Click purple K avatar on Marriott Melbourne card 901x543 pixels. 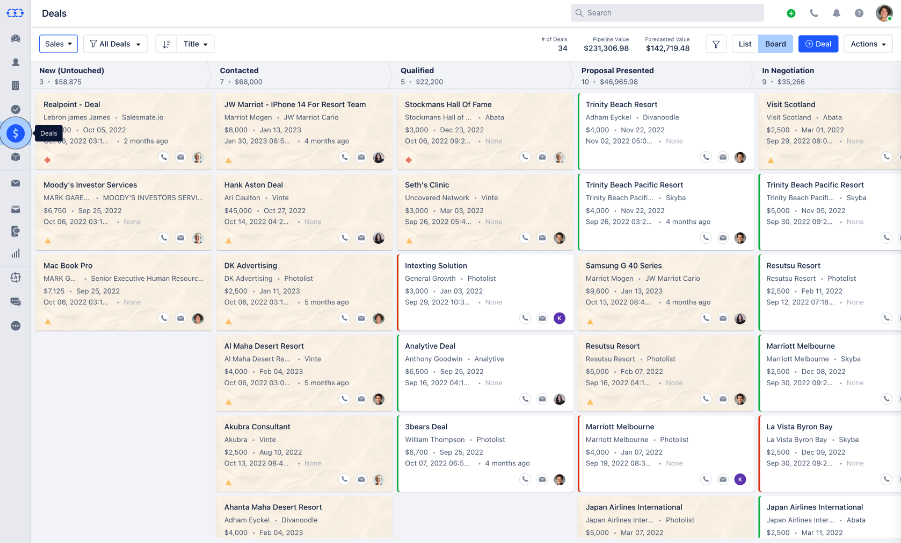pos(740,479)
